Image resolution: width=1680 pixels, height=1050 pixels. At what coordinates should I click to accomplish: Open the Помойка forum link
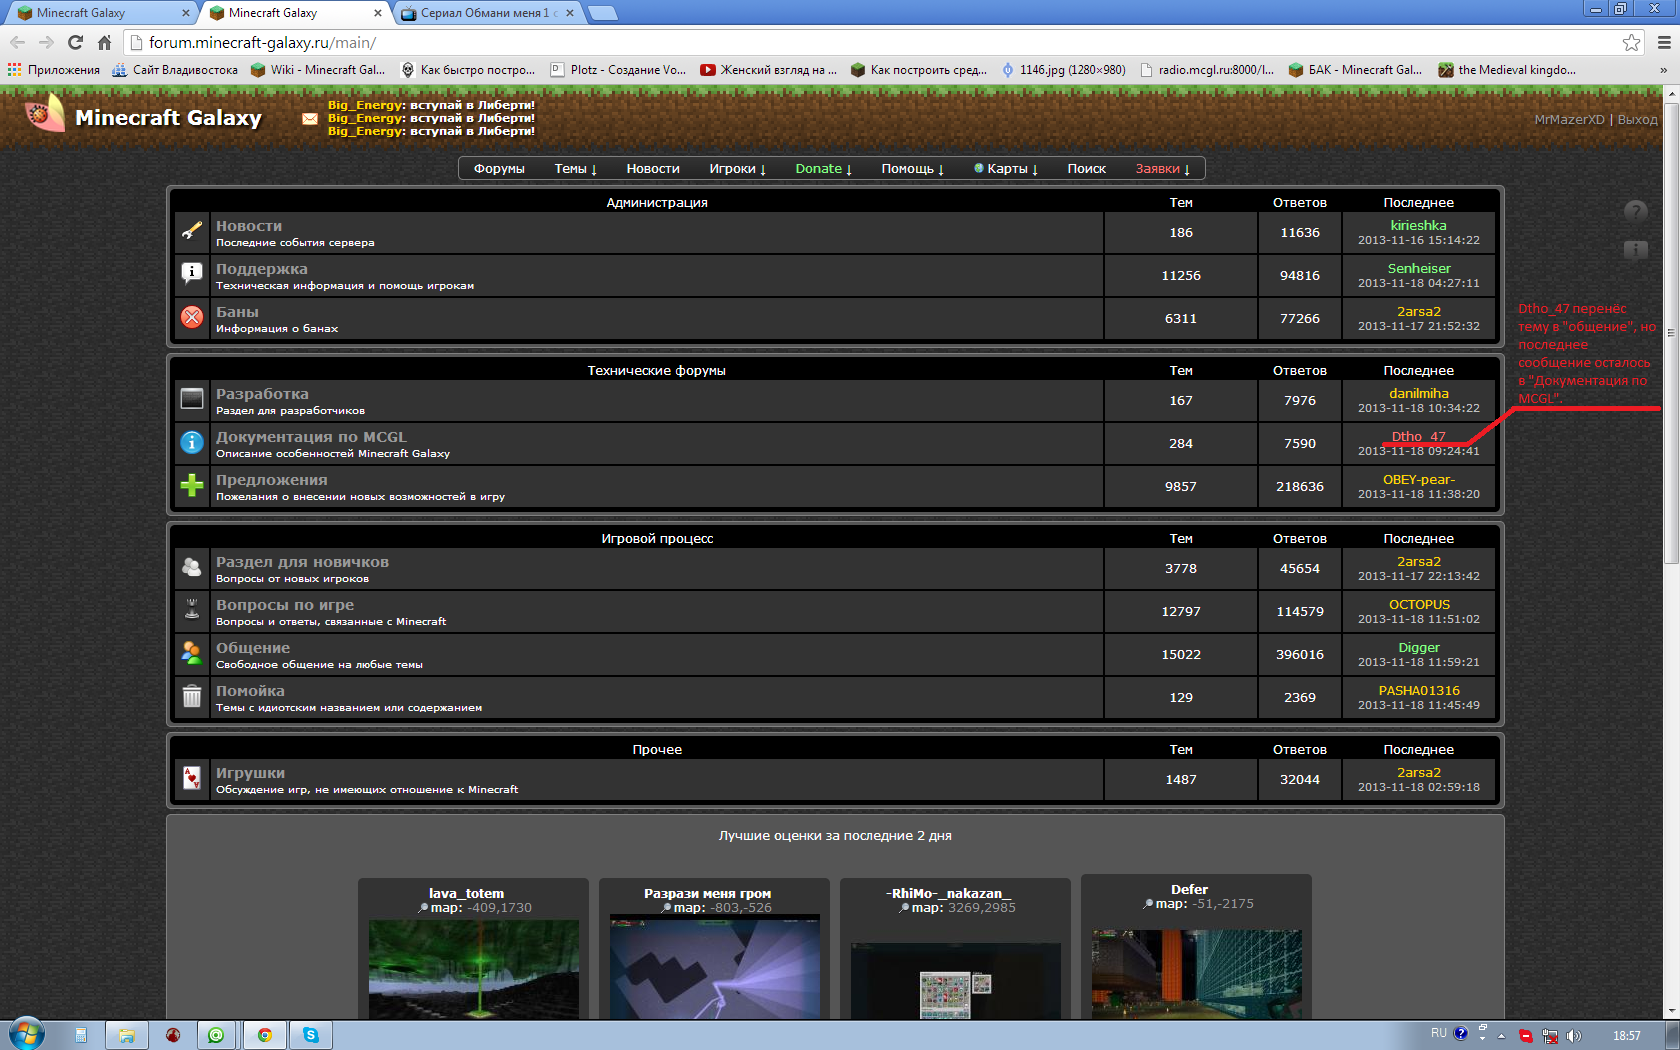(x=250, y=691)
